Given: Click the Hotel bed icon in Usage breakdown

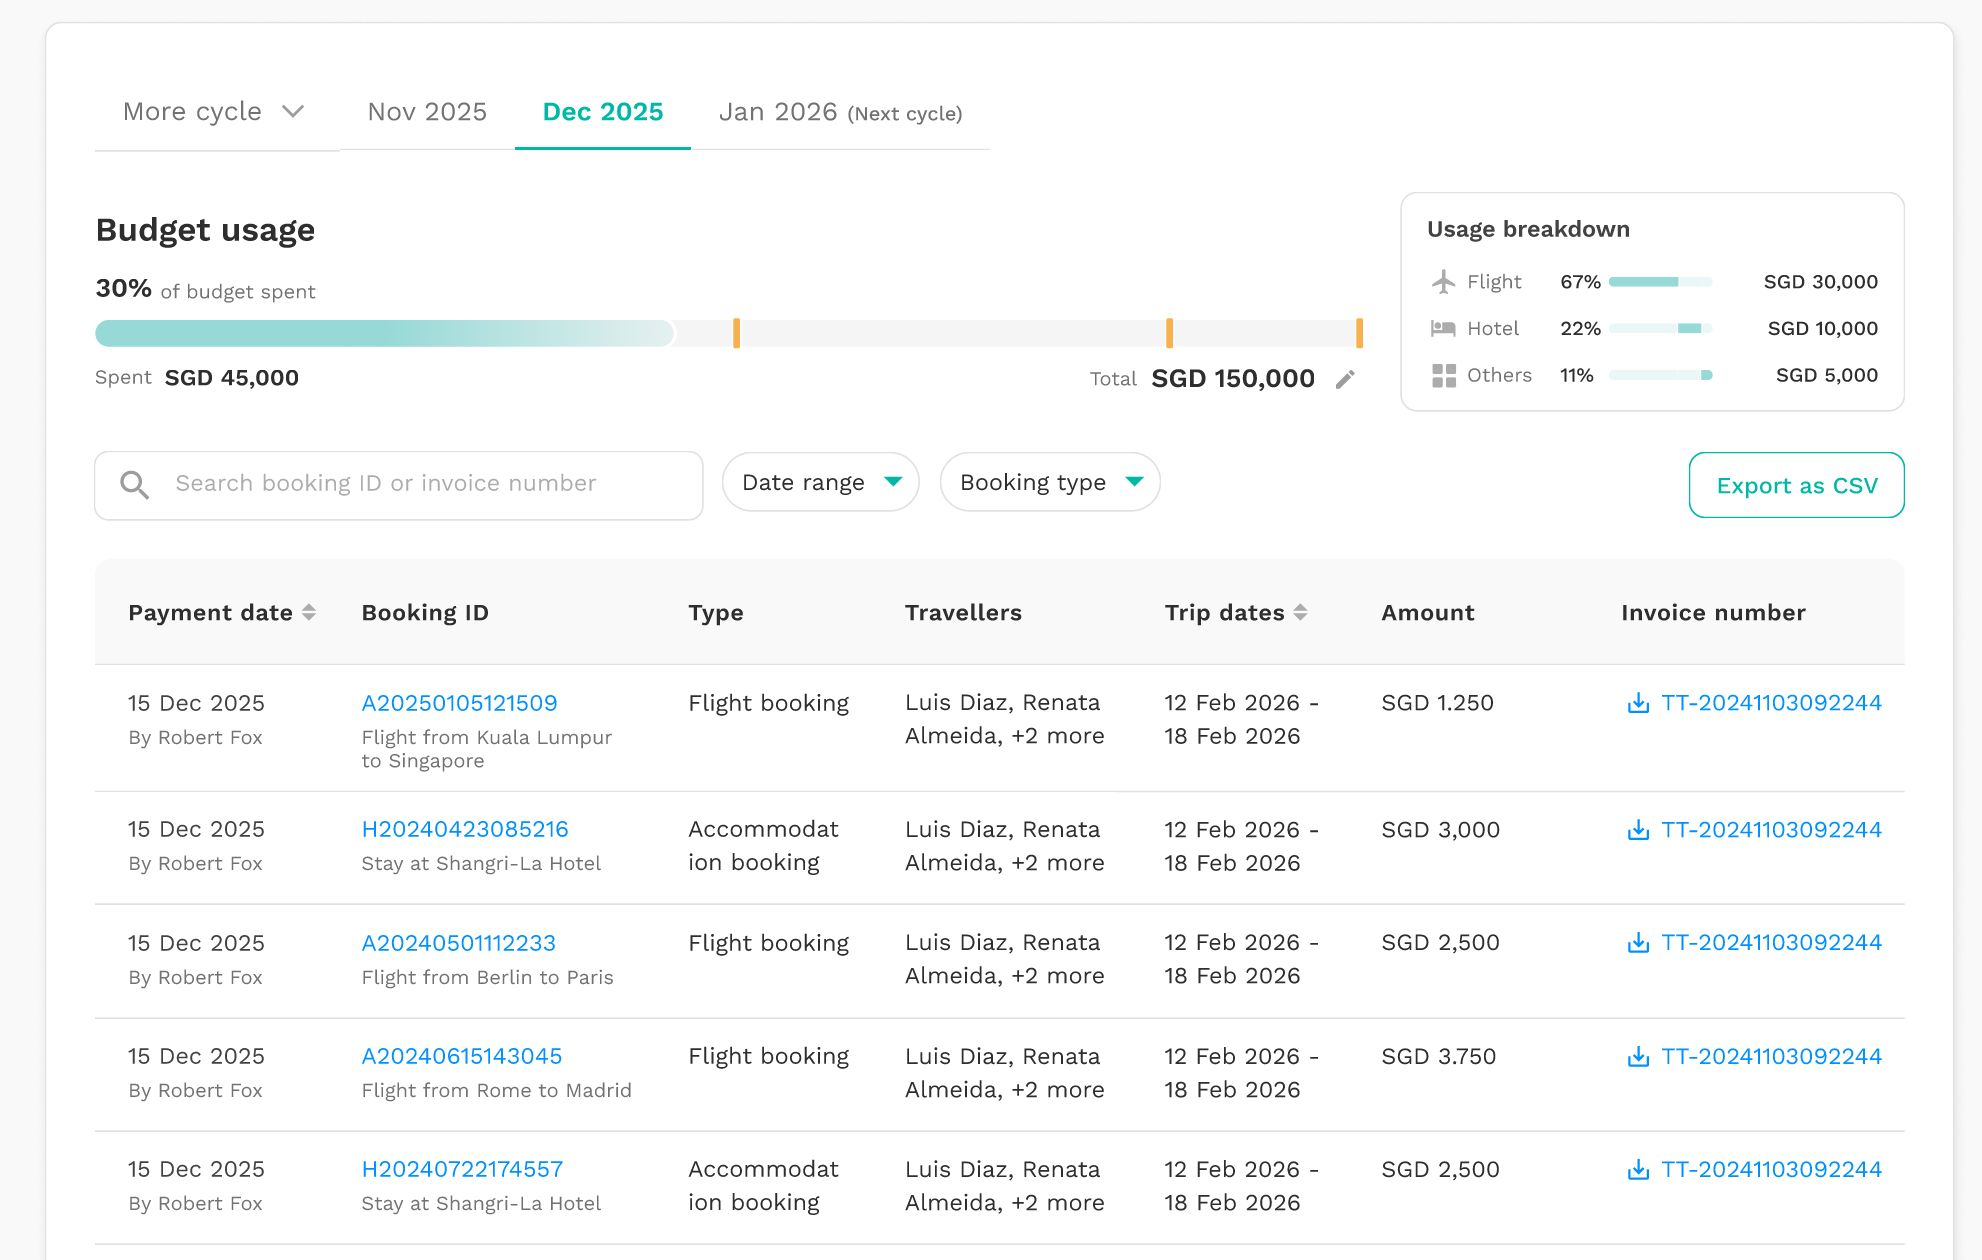Looking at the screenshot, I should 1443,328.
